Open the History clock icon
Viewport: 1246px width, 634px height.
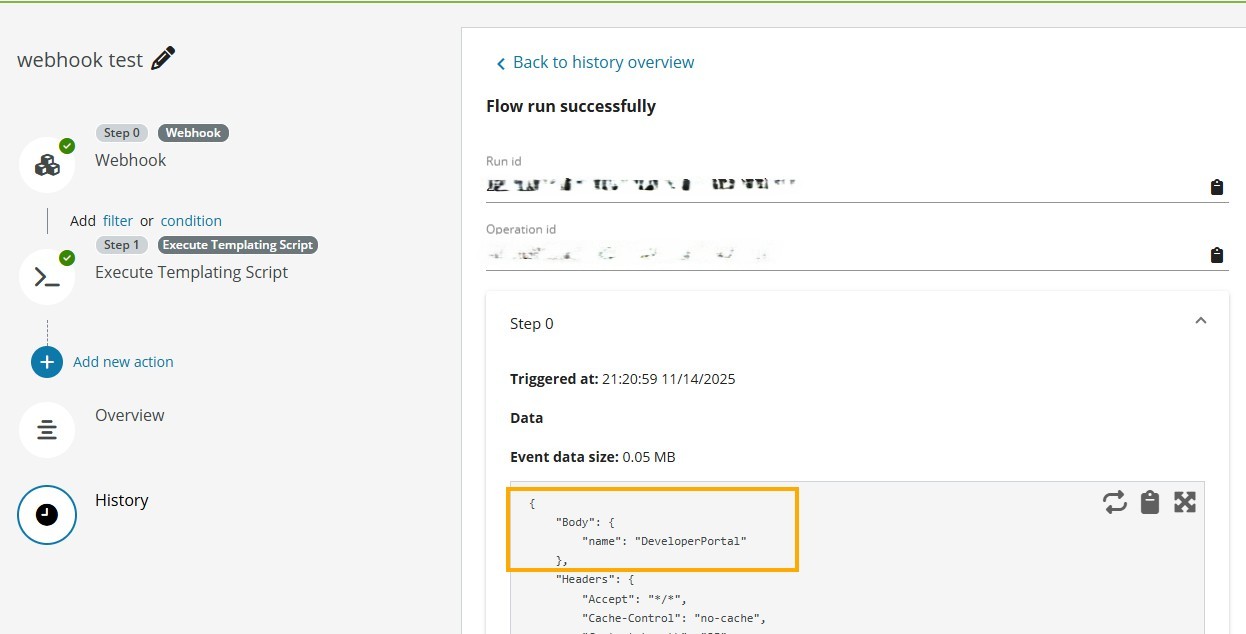[x=47, y=515]
